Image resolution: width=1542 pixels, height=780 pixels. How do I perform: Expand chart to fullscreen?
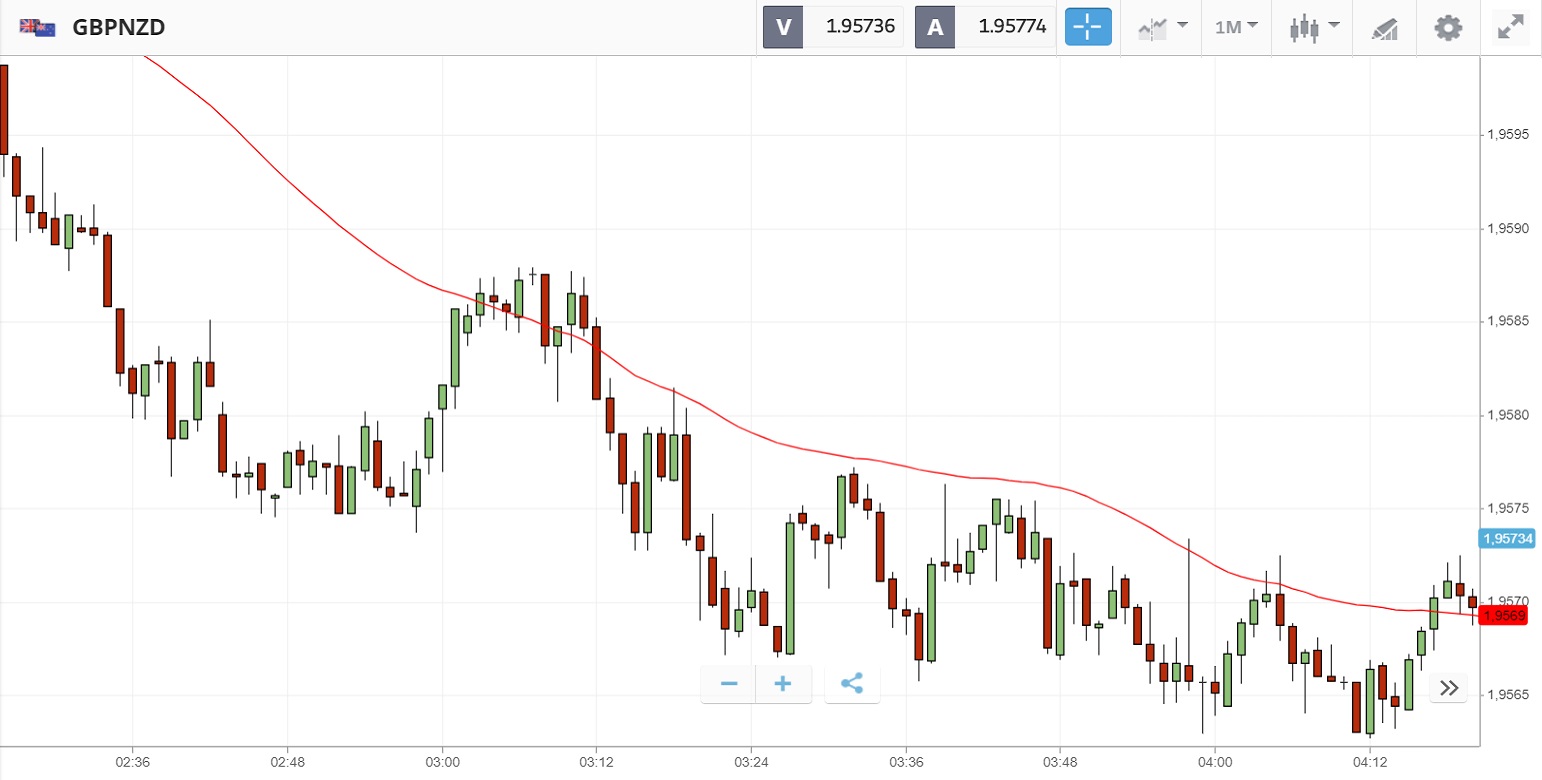tap(1510, 27)
